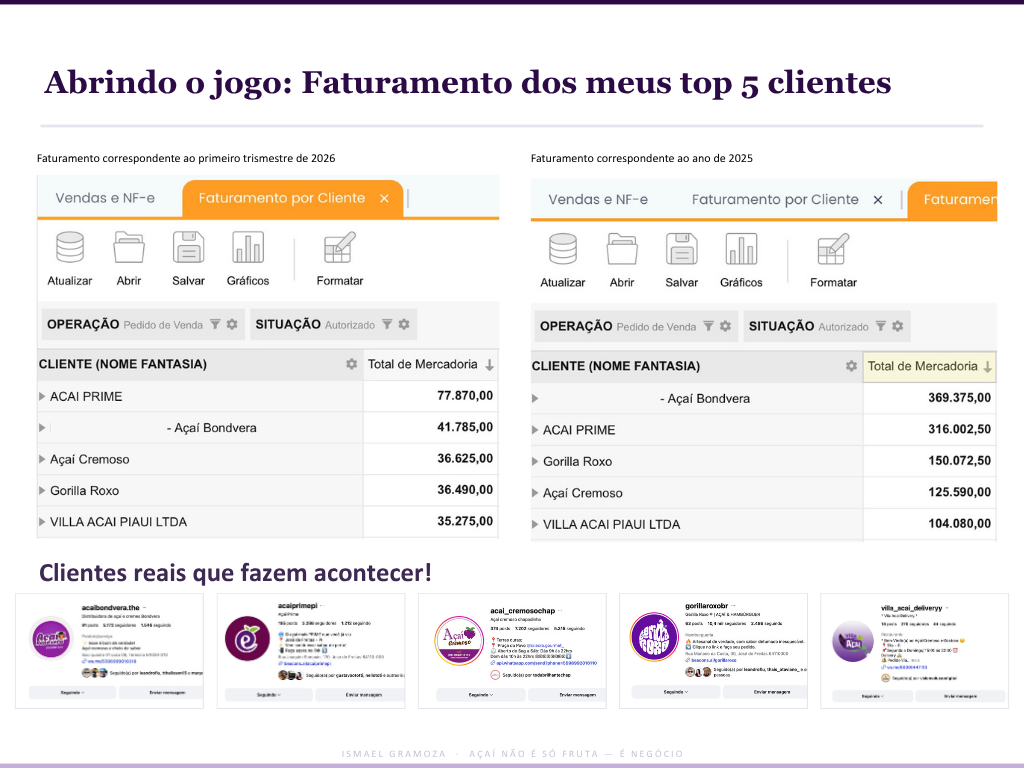This screenshot has height=768, width=1024.
Task: Click Seguindo button on villa_acai_deliveryy profile
Action: 871,696
